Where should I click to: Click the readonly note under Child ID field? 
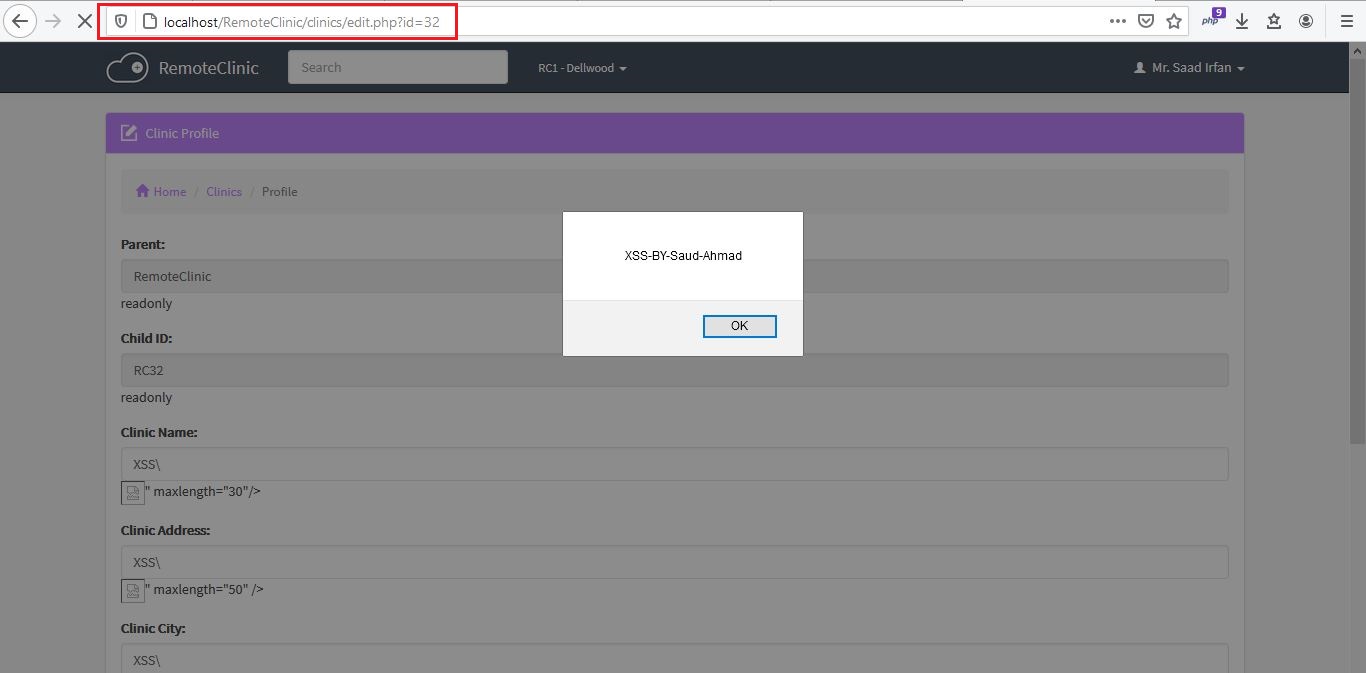coord(146,397)
